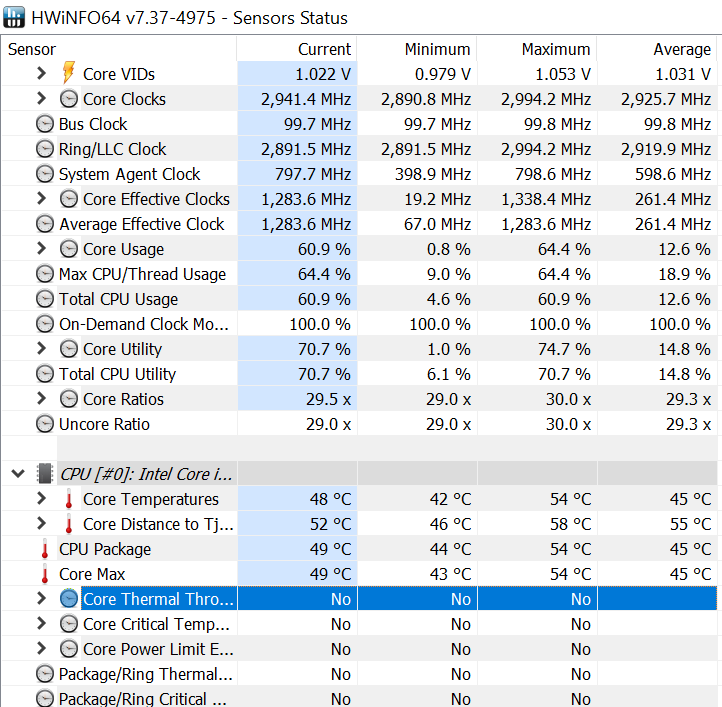This screenshot has height=707, width=722.
Task: Select the Total CPU Utility label
Action: [117, 374]
